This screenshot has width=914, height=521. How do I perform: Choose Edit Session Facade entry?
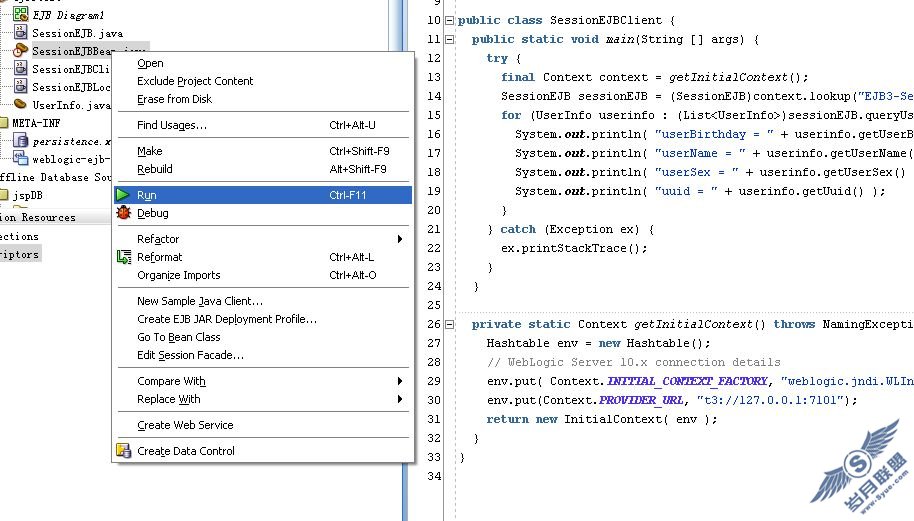point(191,355)
